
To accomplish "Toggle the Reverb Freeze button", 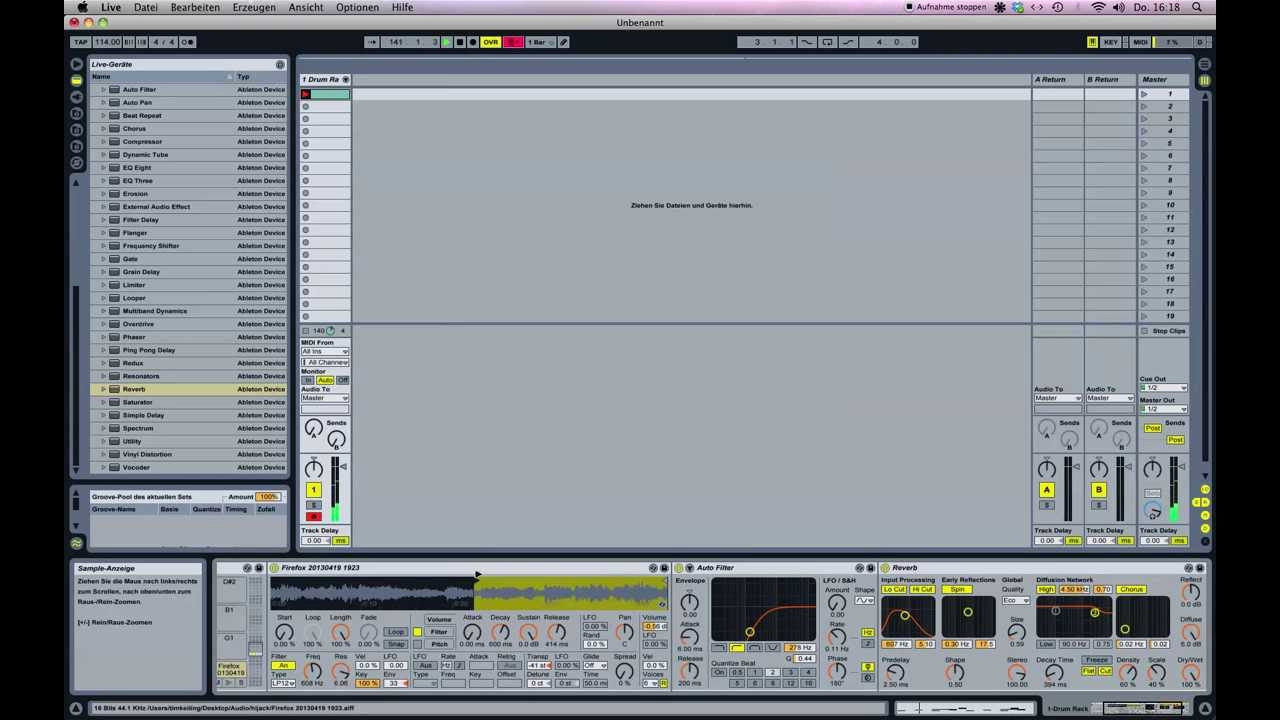I will pos(1097,660).
